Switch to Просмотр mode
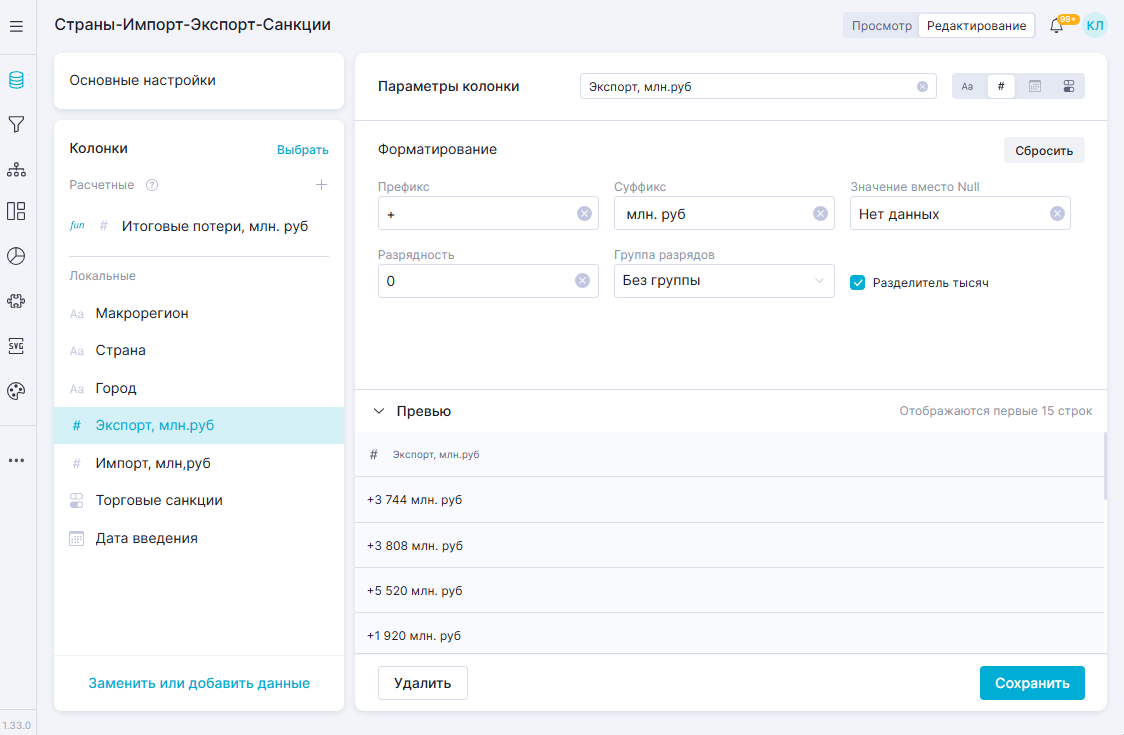The image size is (1124, 735). tap(880, 26)
